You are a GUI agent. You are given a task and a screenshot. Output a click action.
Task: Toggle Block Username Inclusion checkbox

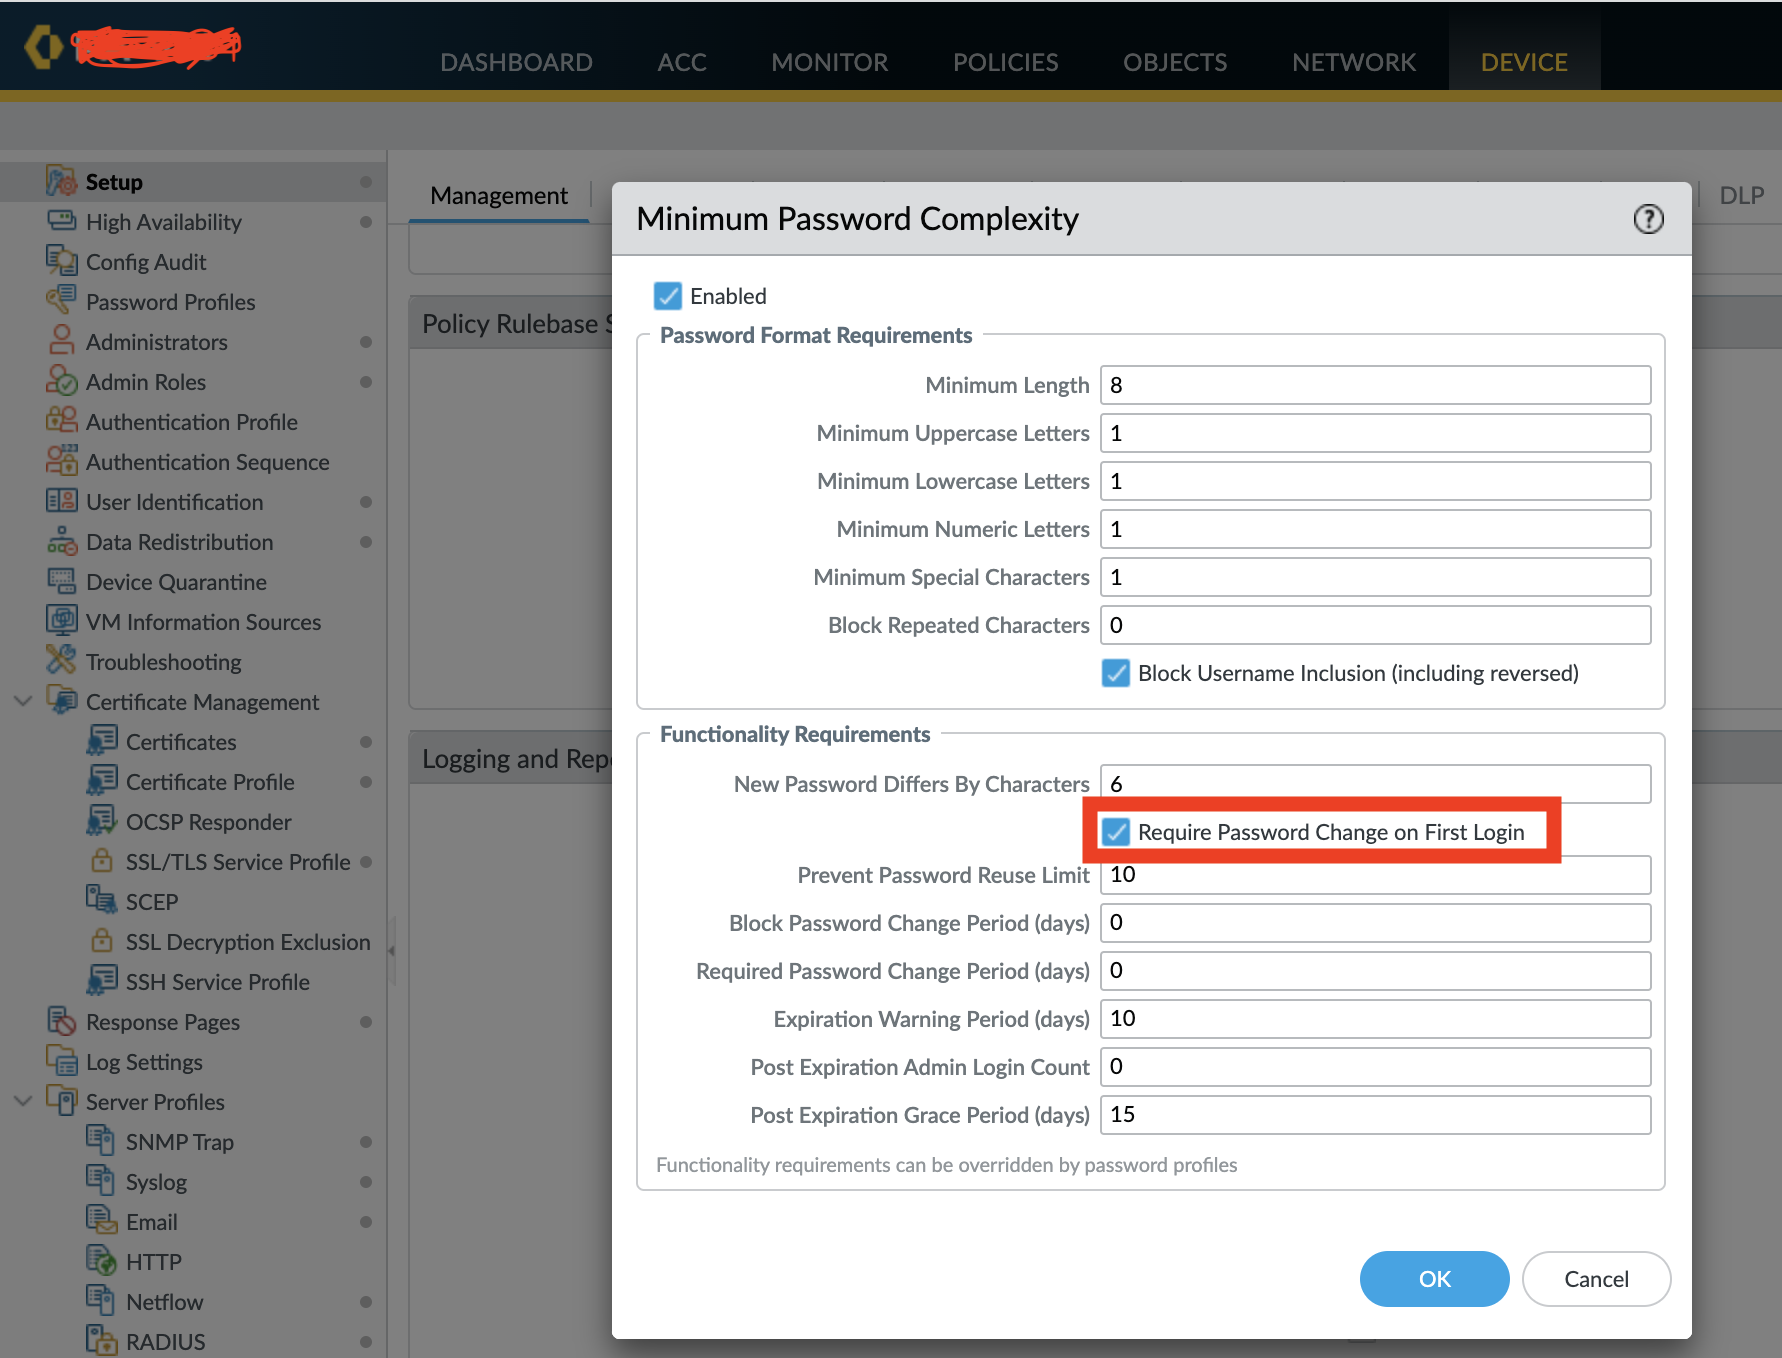coord(1115,673)
